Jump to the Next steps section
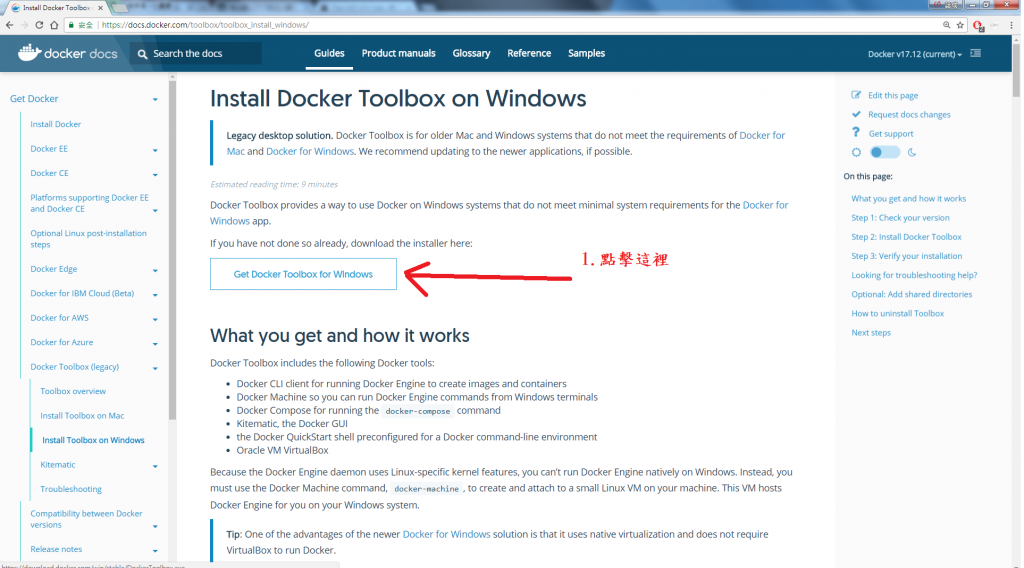1024x568 pixels. click(871, 333)
